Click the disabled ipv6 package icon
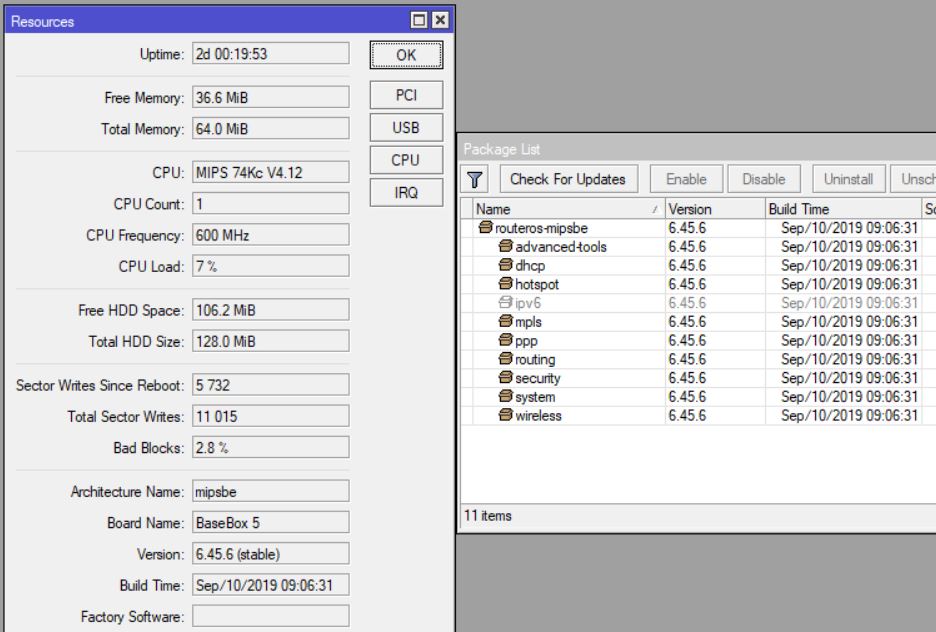Image resolution: width=936 pixels, height=632 pixels. coord(506,303)
